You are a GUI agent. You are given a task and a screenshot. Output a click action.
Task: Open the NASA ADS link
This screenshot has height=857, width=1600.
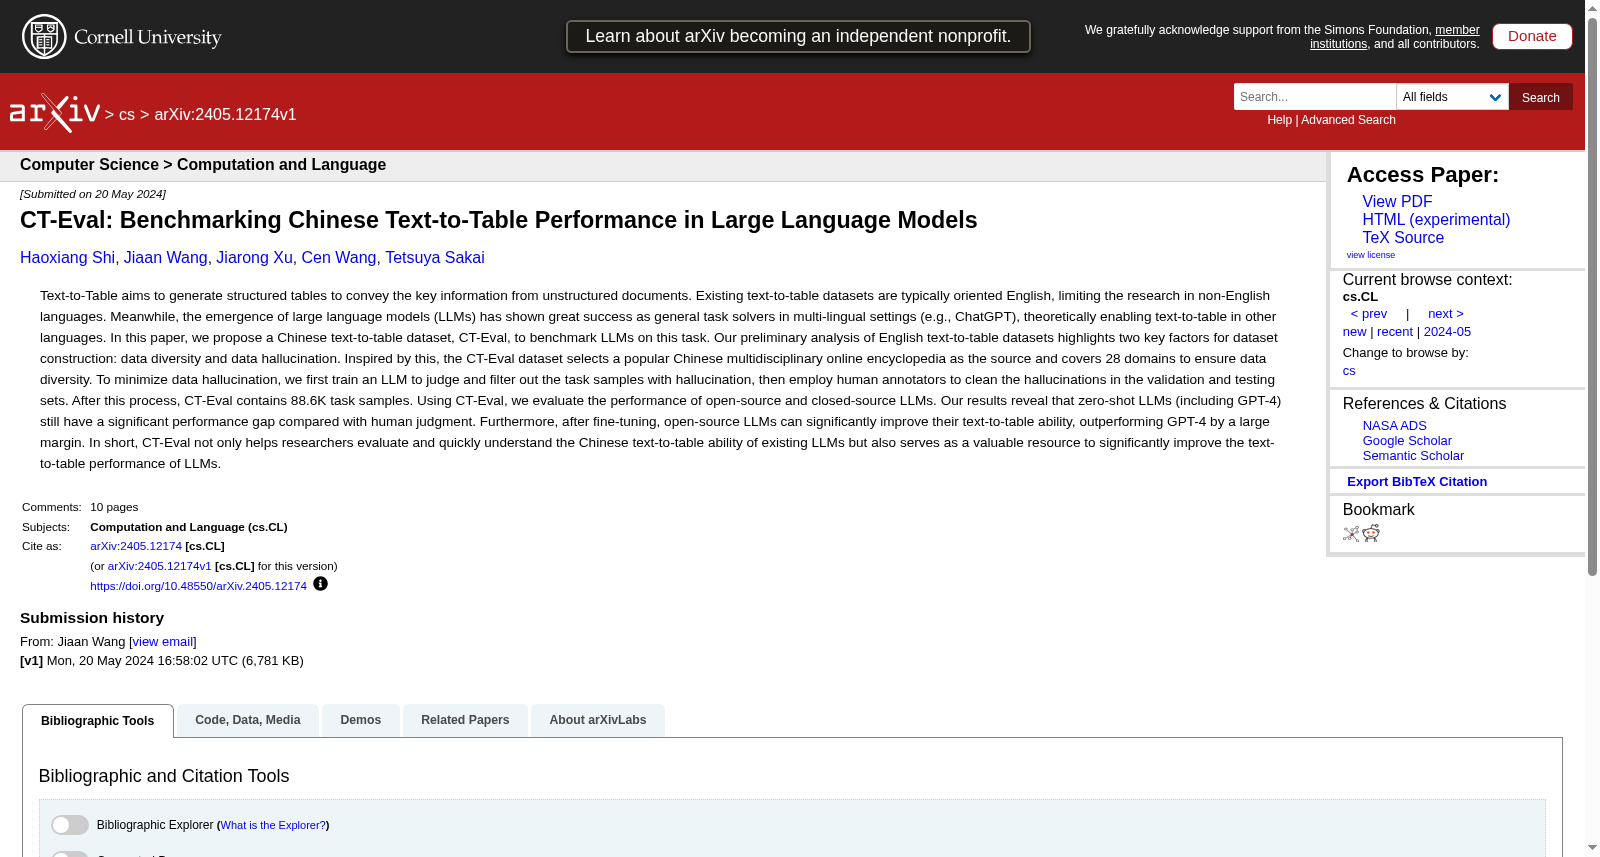click(x=1394, y=426)
